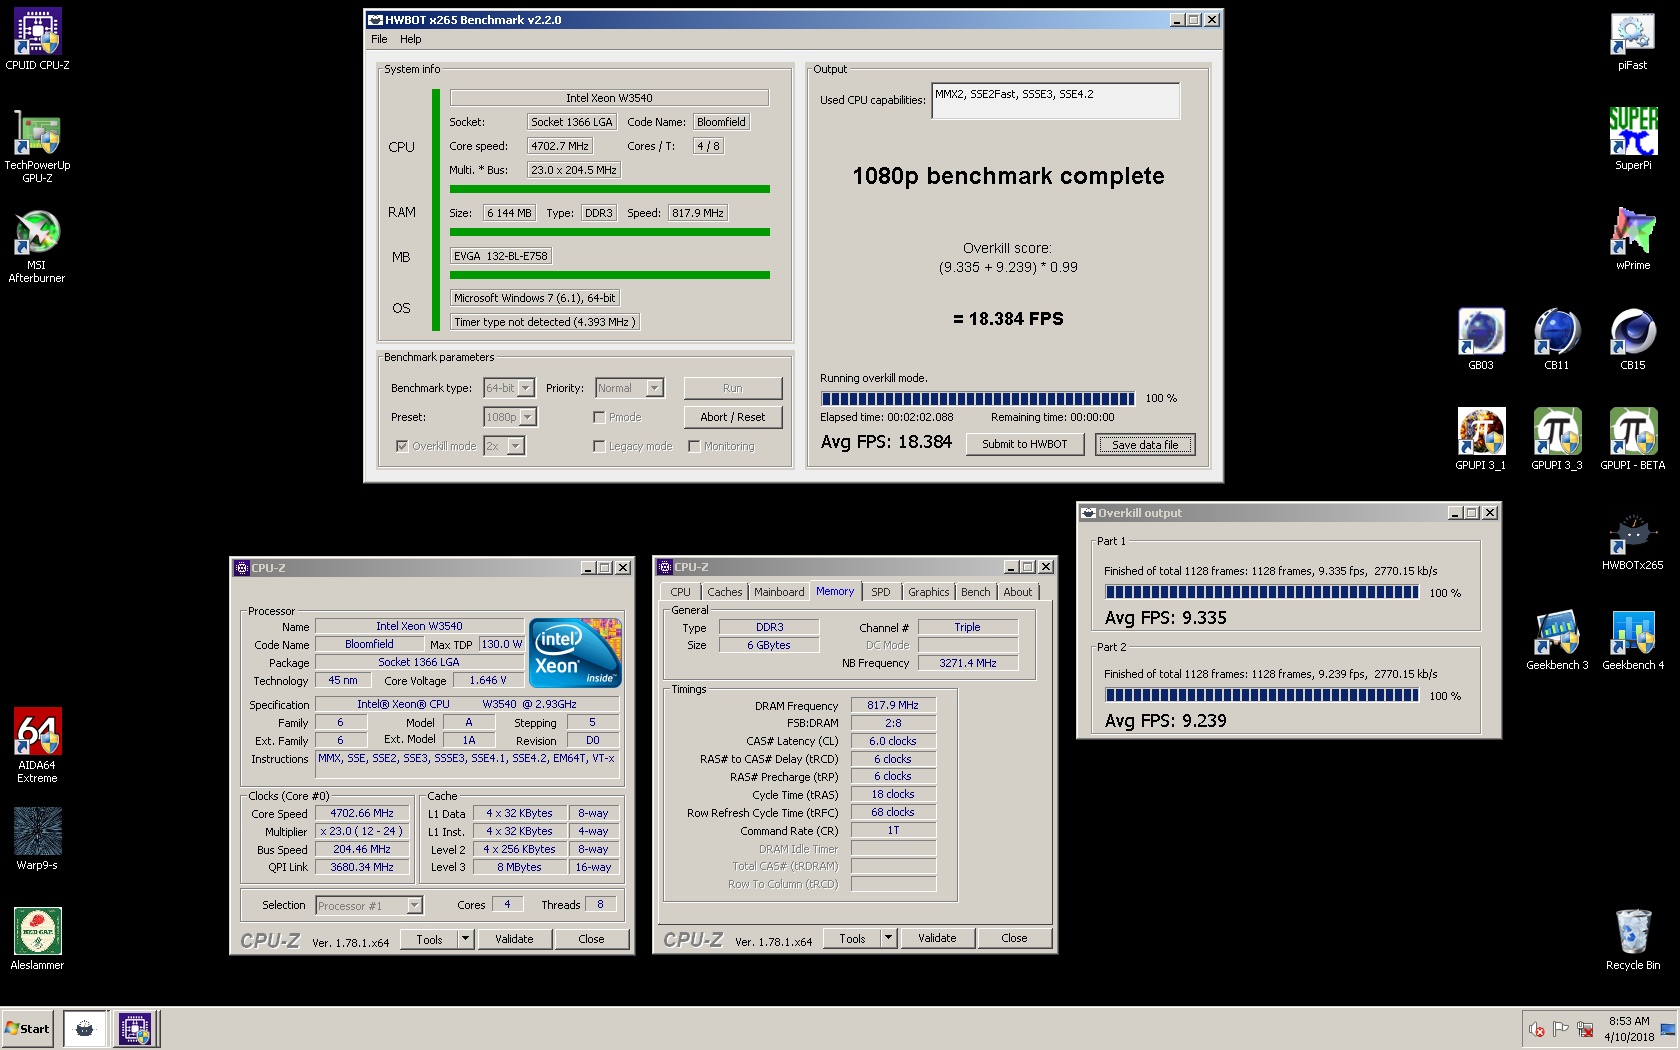Click Close in CPU-Z Memory window
The image size is (1680, 1050).
click(x=1014, y=938)
